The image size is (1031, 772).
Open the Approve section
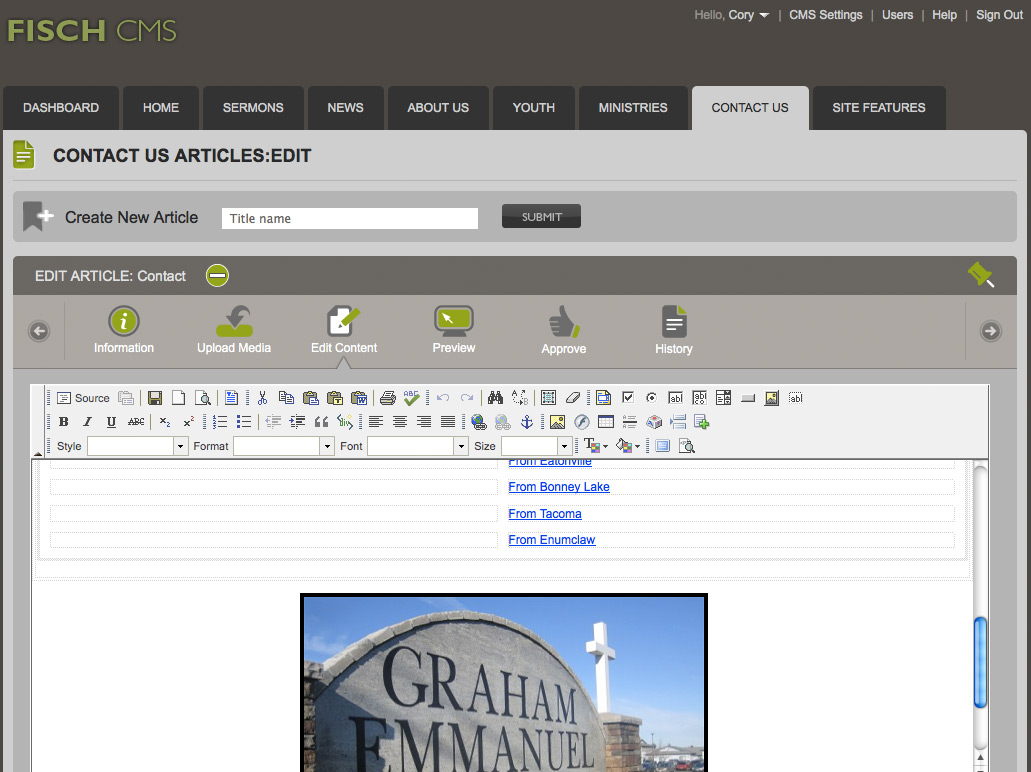click(563, 330)
